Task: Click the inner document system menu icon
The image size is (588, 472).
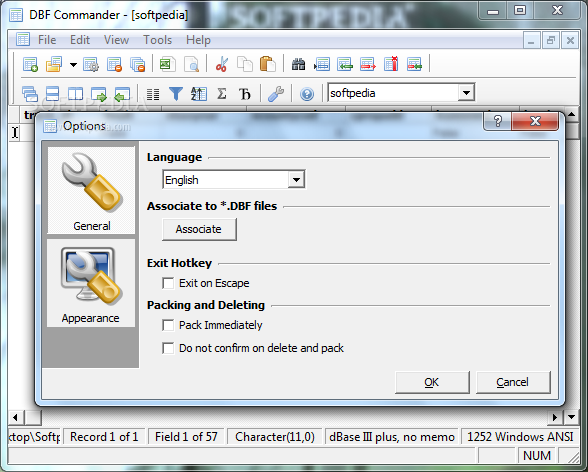Action: [x=23, y=39]
